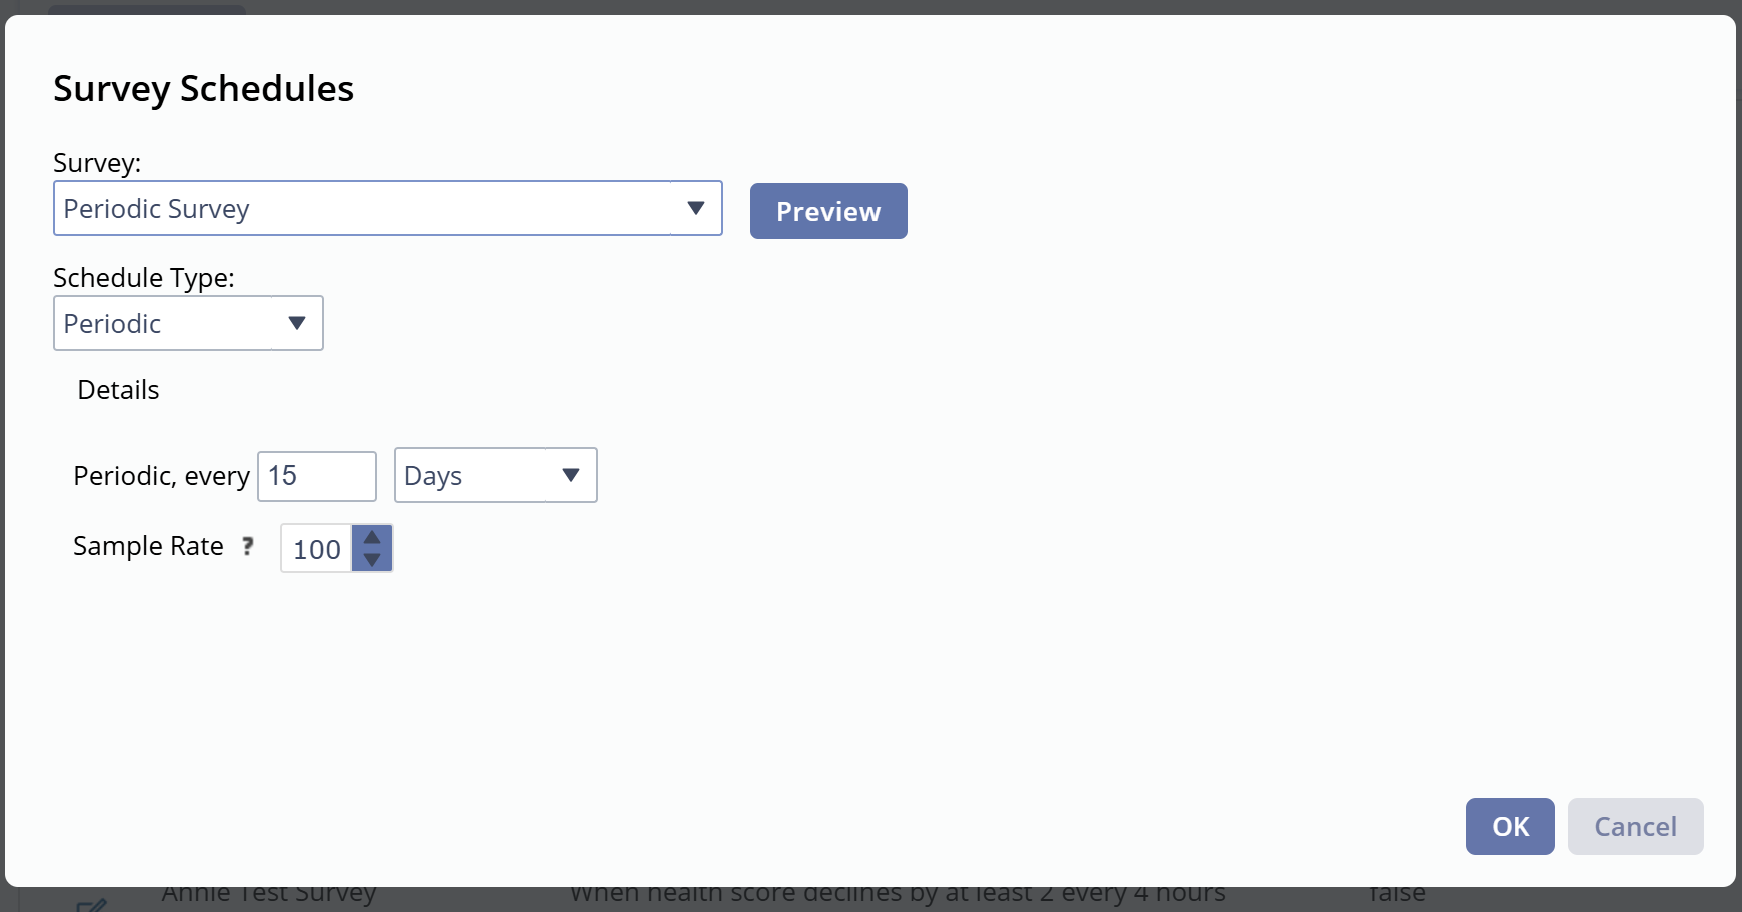Viewport: 1742px width, 912px height.
Task: Click into the Sample Rate value field
Action: (x=316, y=549)
